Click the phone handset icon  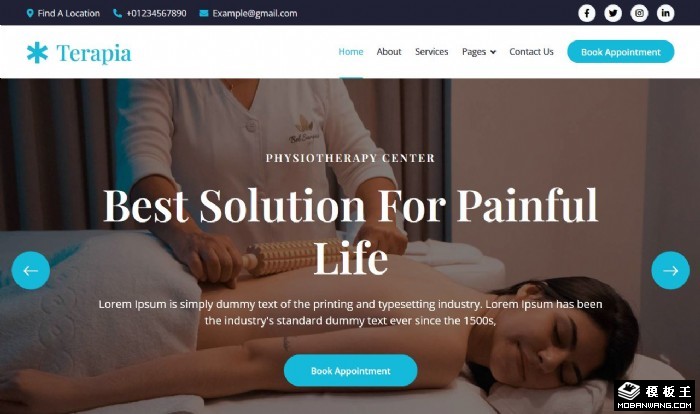[x=117, y=13]
